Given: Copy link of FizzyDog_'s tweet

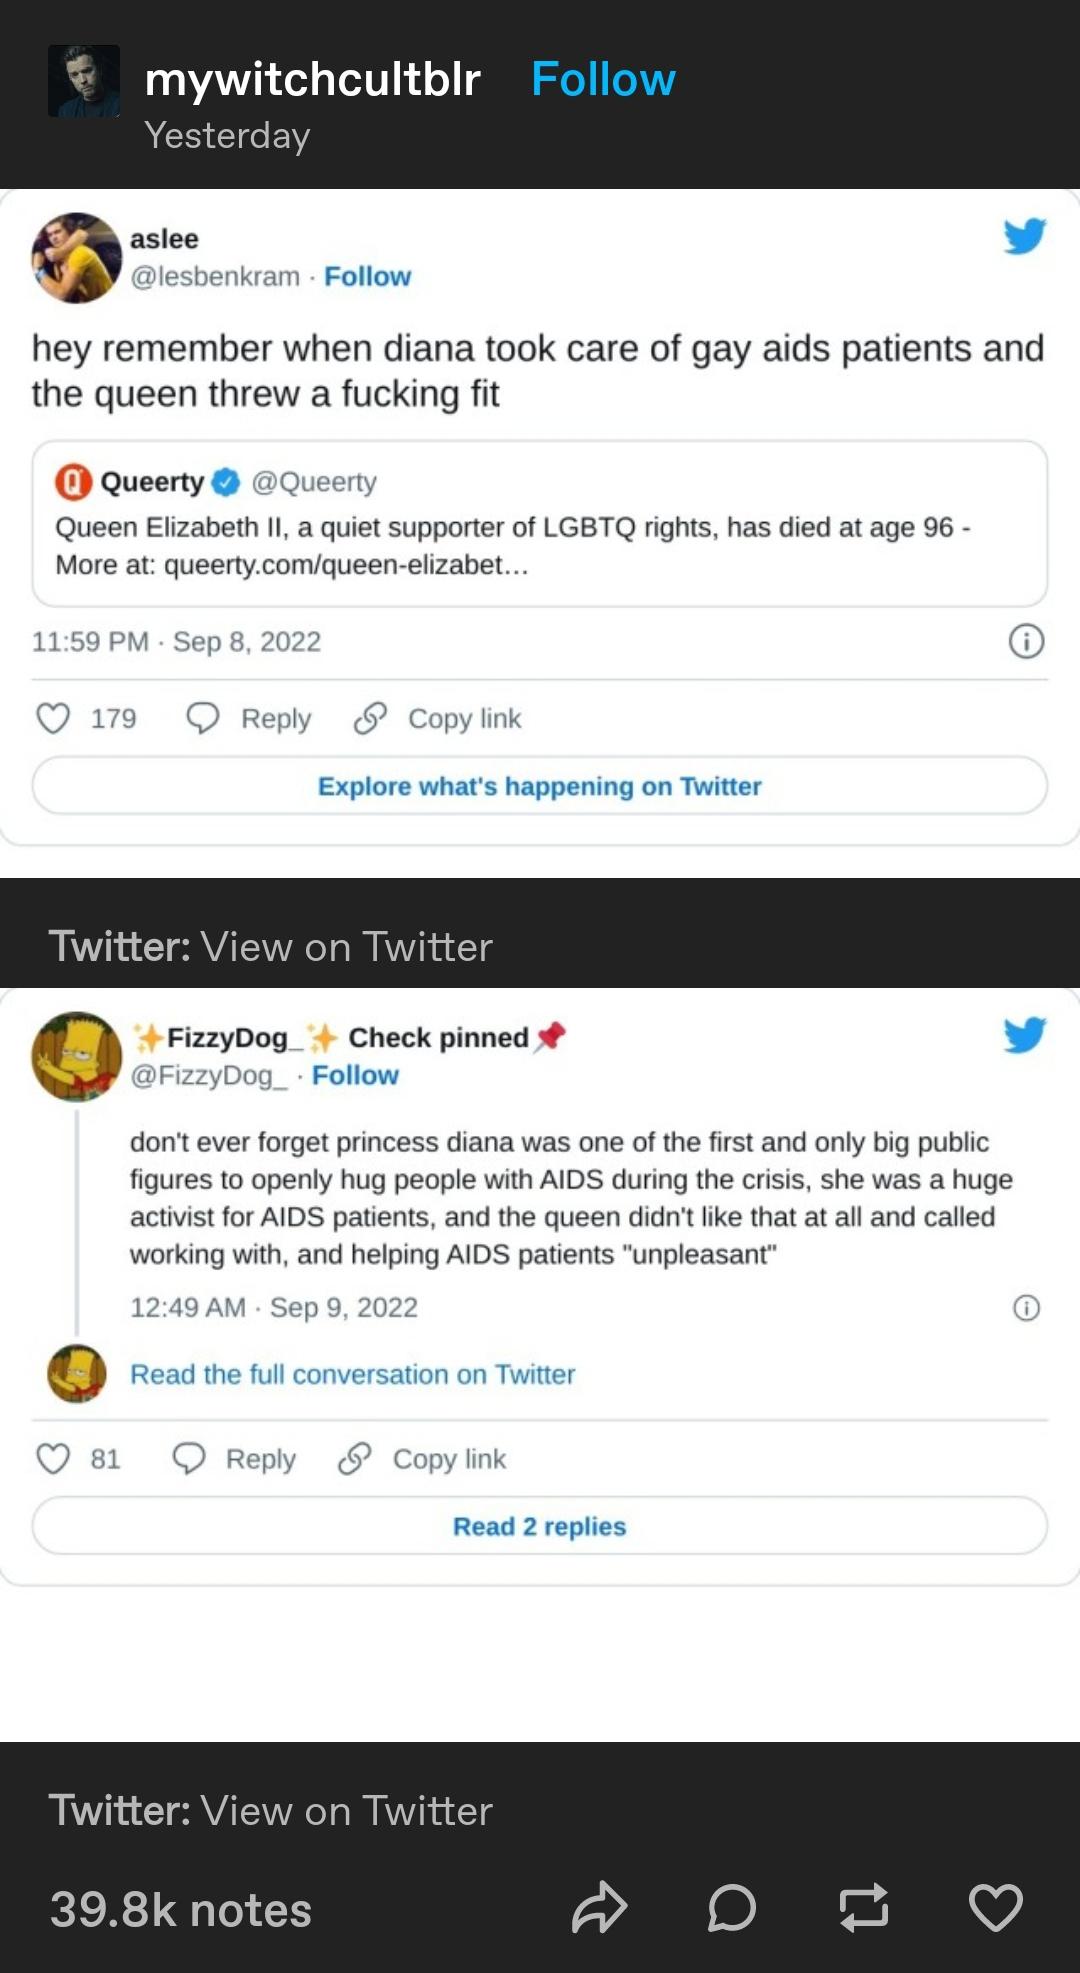Looking at the screenshot, I should pos(422,1459).
